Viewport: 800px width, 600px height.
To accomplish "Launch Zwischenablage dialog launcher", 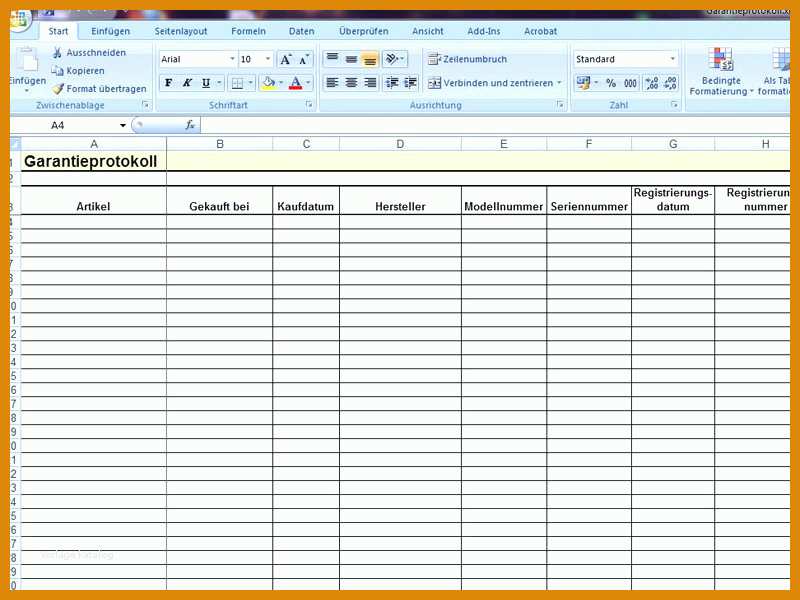I will (x=146, y=105).
